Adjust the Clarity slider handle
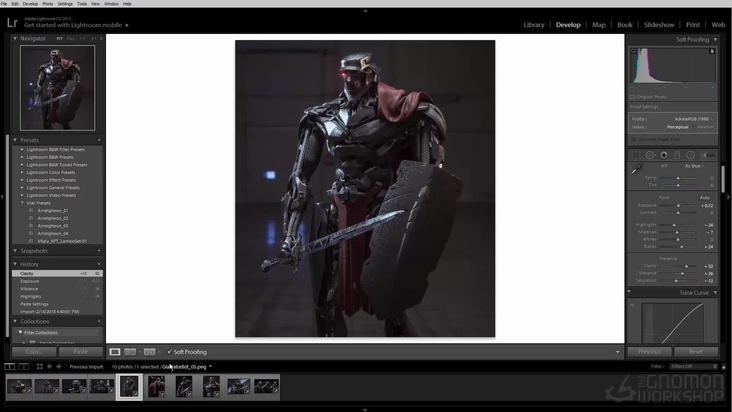Screen dimensions: 732x412 (686, 266)
